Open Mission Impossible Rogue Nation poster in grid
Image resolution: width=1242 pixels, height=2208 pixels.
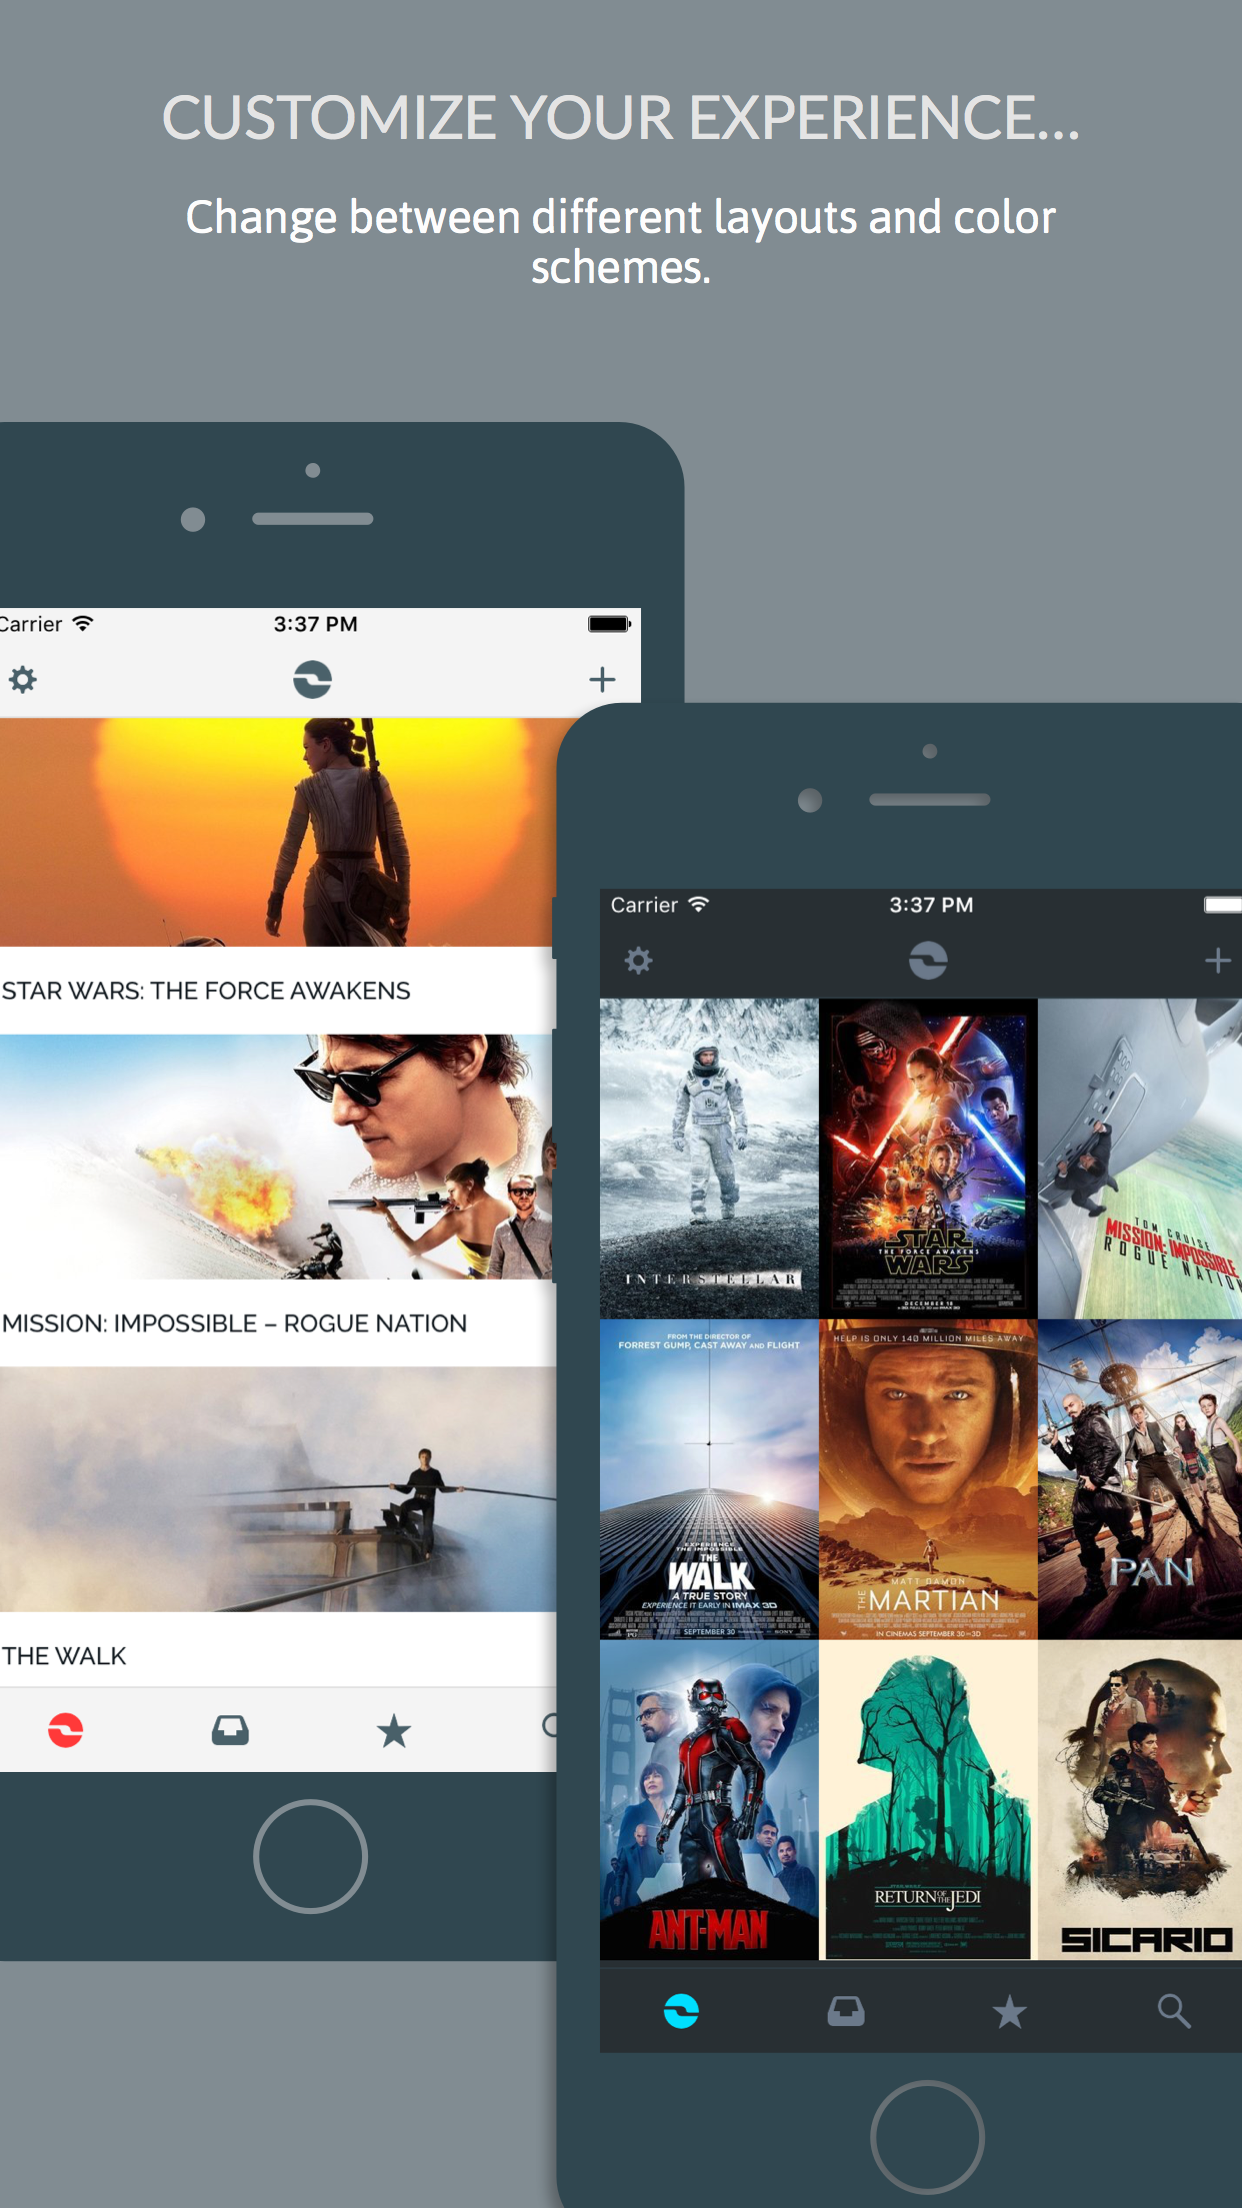1140,1158
